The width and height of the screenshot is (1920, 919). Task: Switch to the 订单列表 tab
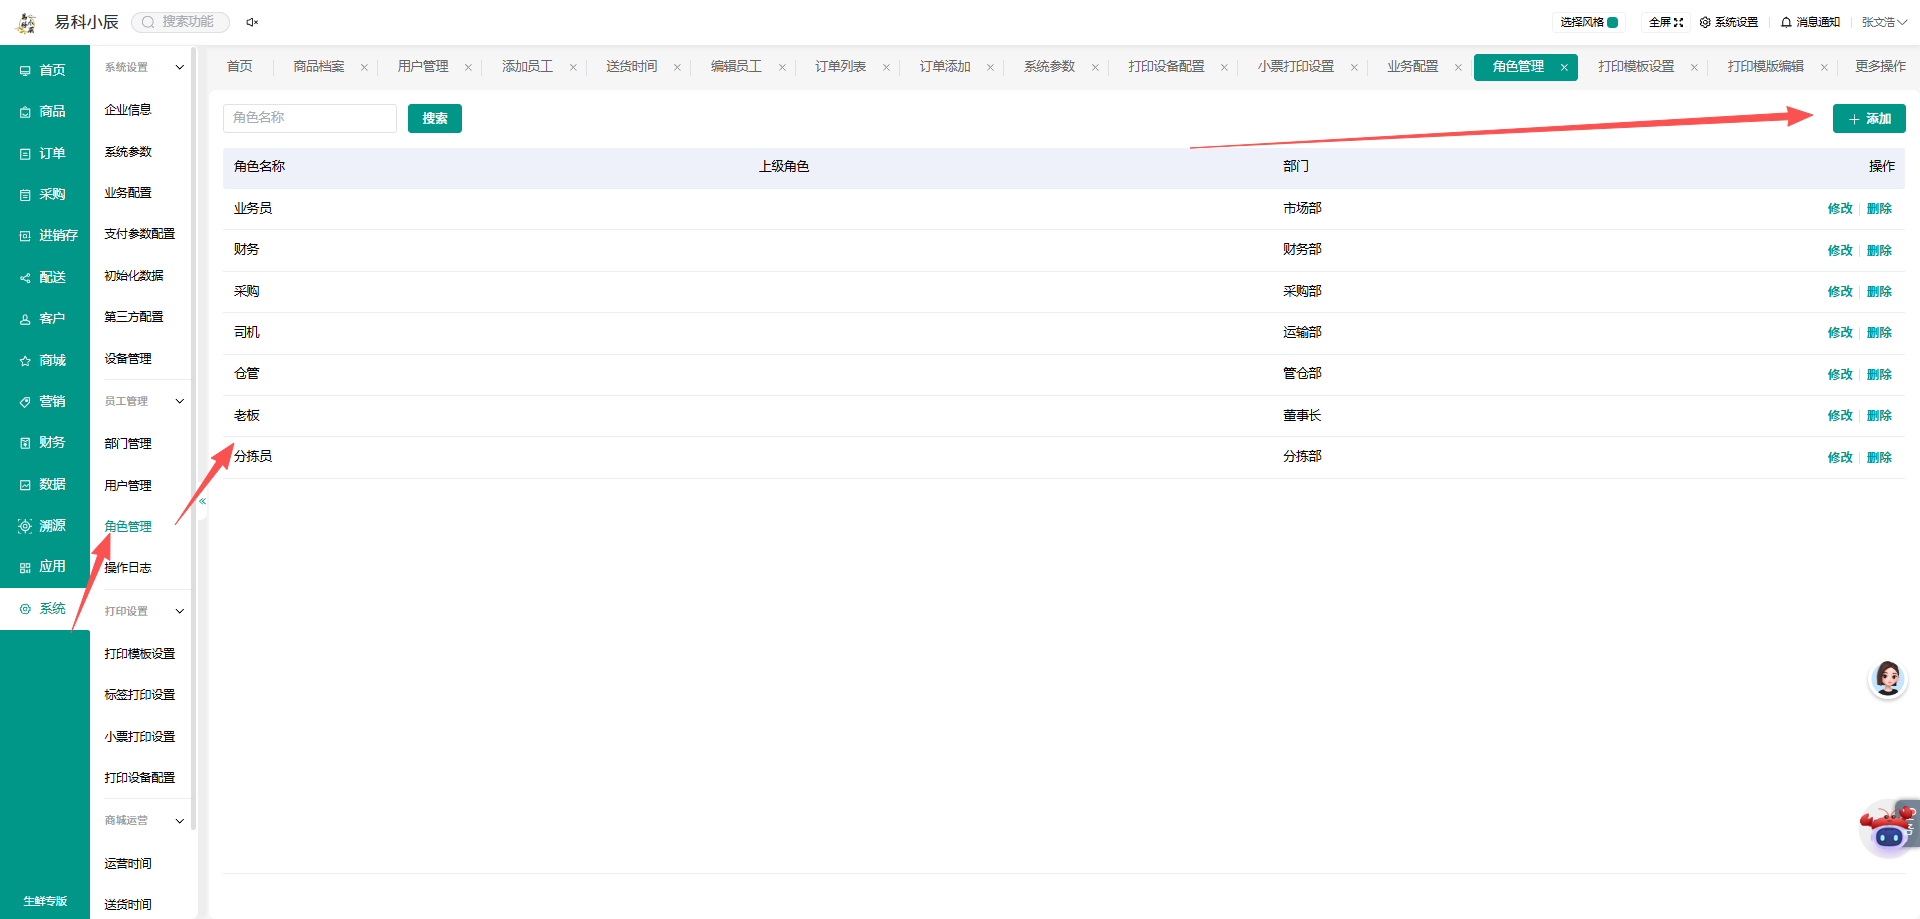840,66
